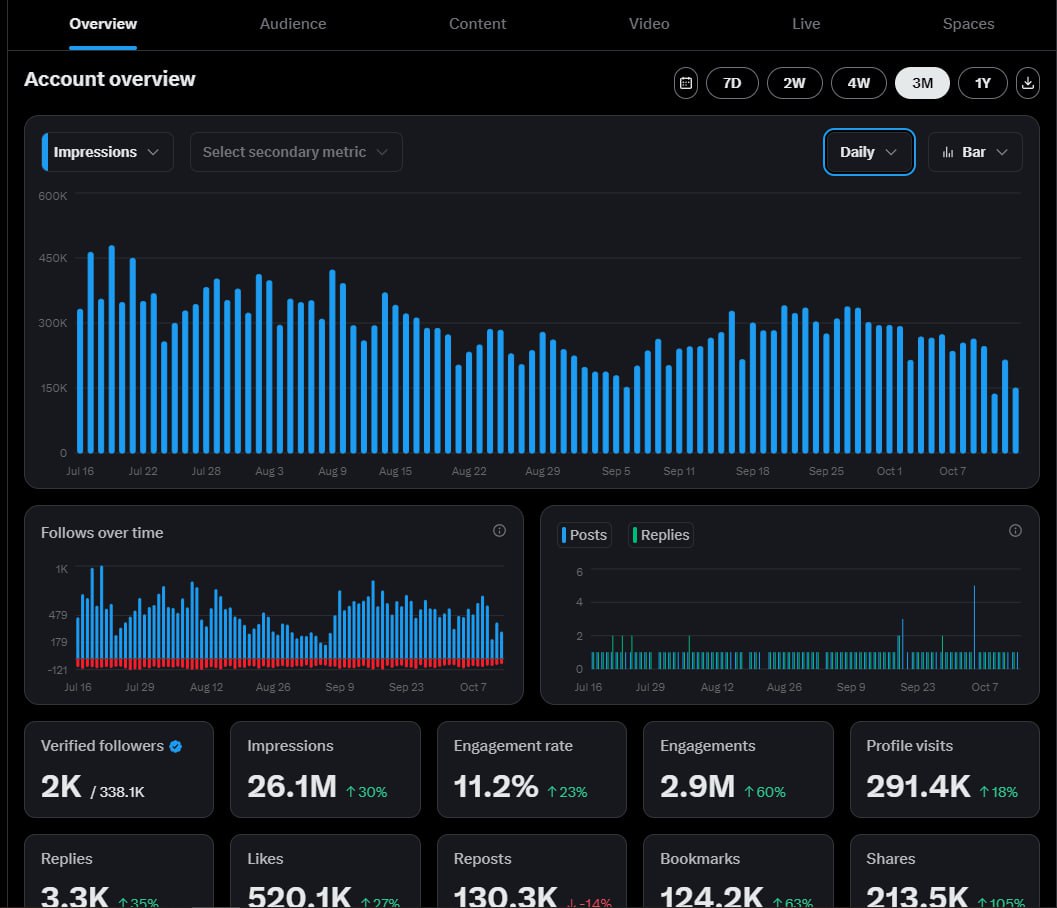Open the calendar date range picker

tap(686, 83)
